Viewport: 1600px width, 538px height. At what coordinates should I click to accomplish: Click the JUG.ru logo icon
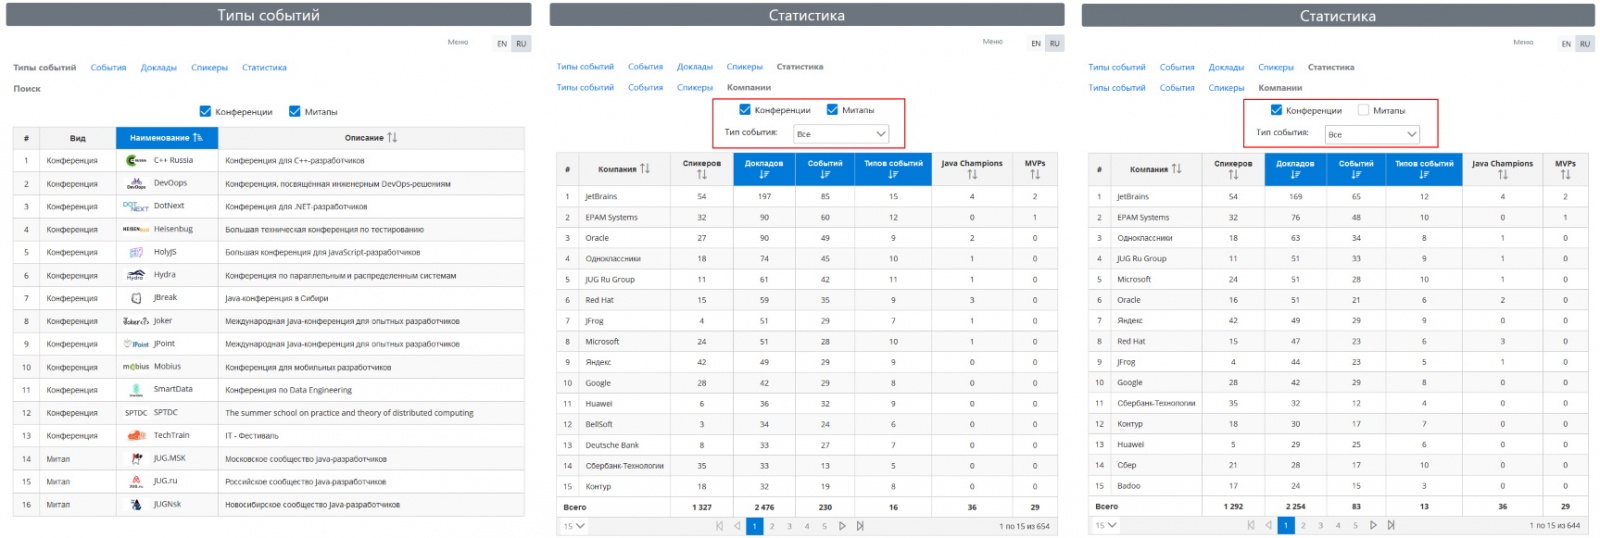136,481
